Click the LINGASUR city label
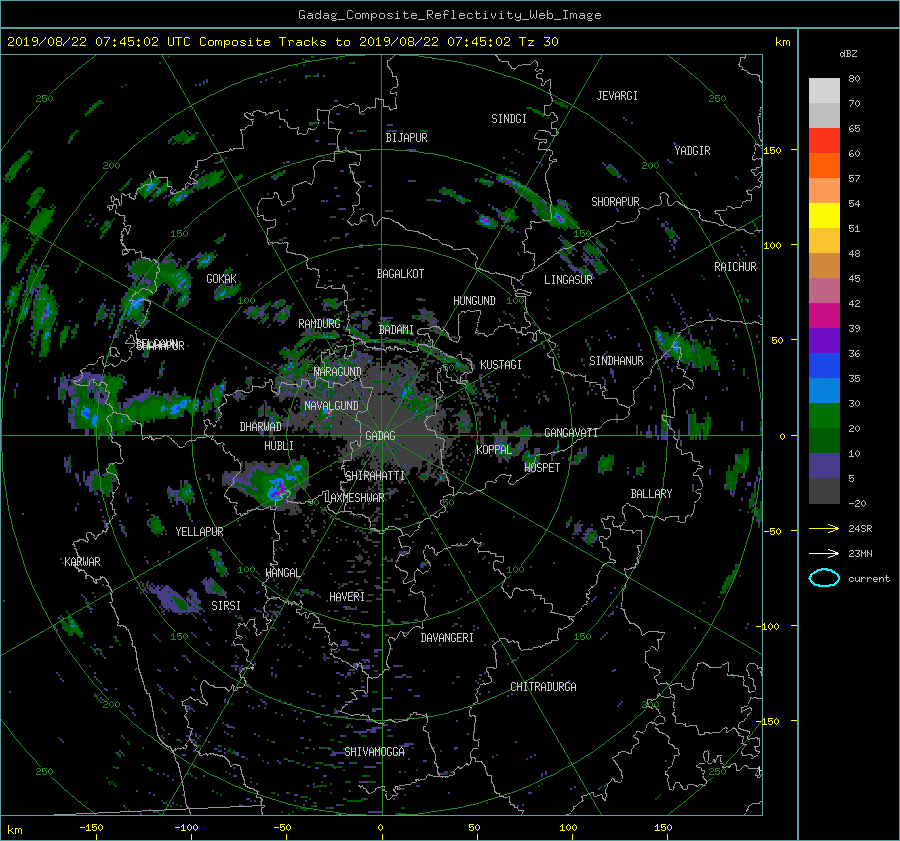 [568, 280]
